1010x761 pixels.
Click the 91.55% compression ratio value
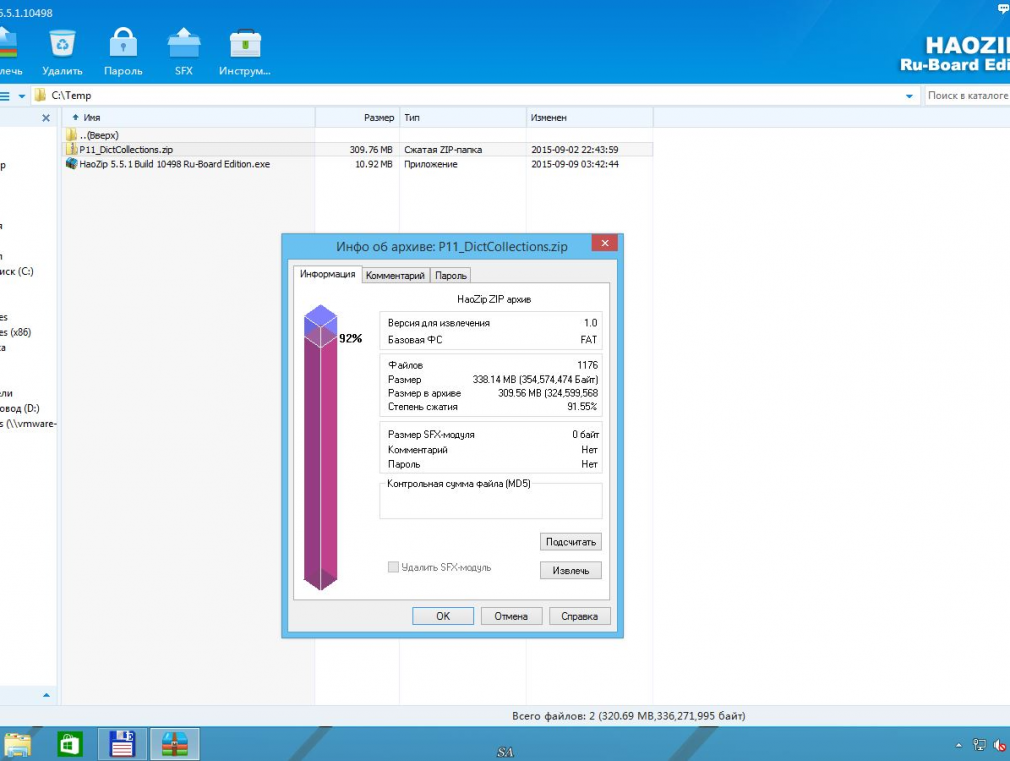pos(582,407)
